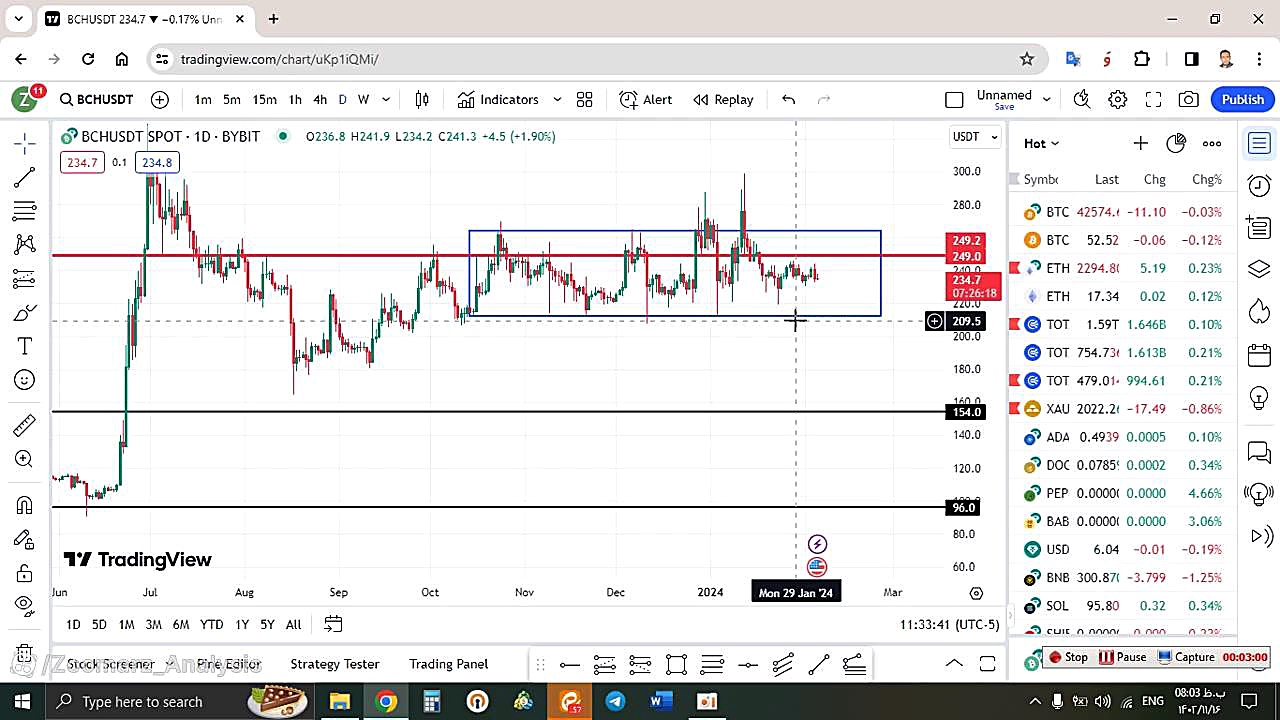Select the brush drawing tool

(25, 313)
